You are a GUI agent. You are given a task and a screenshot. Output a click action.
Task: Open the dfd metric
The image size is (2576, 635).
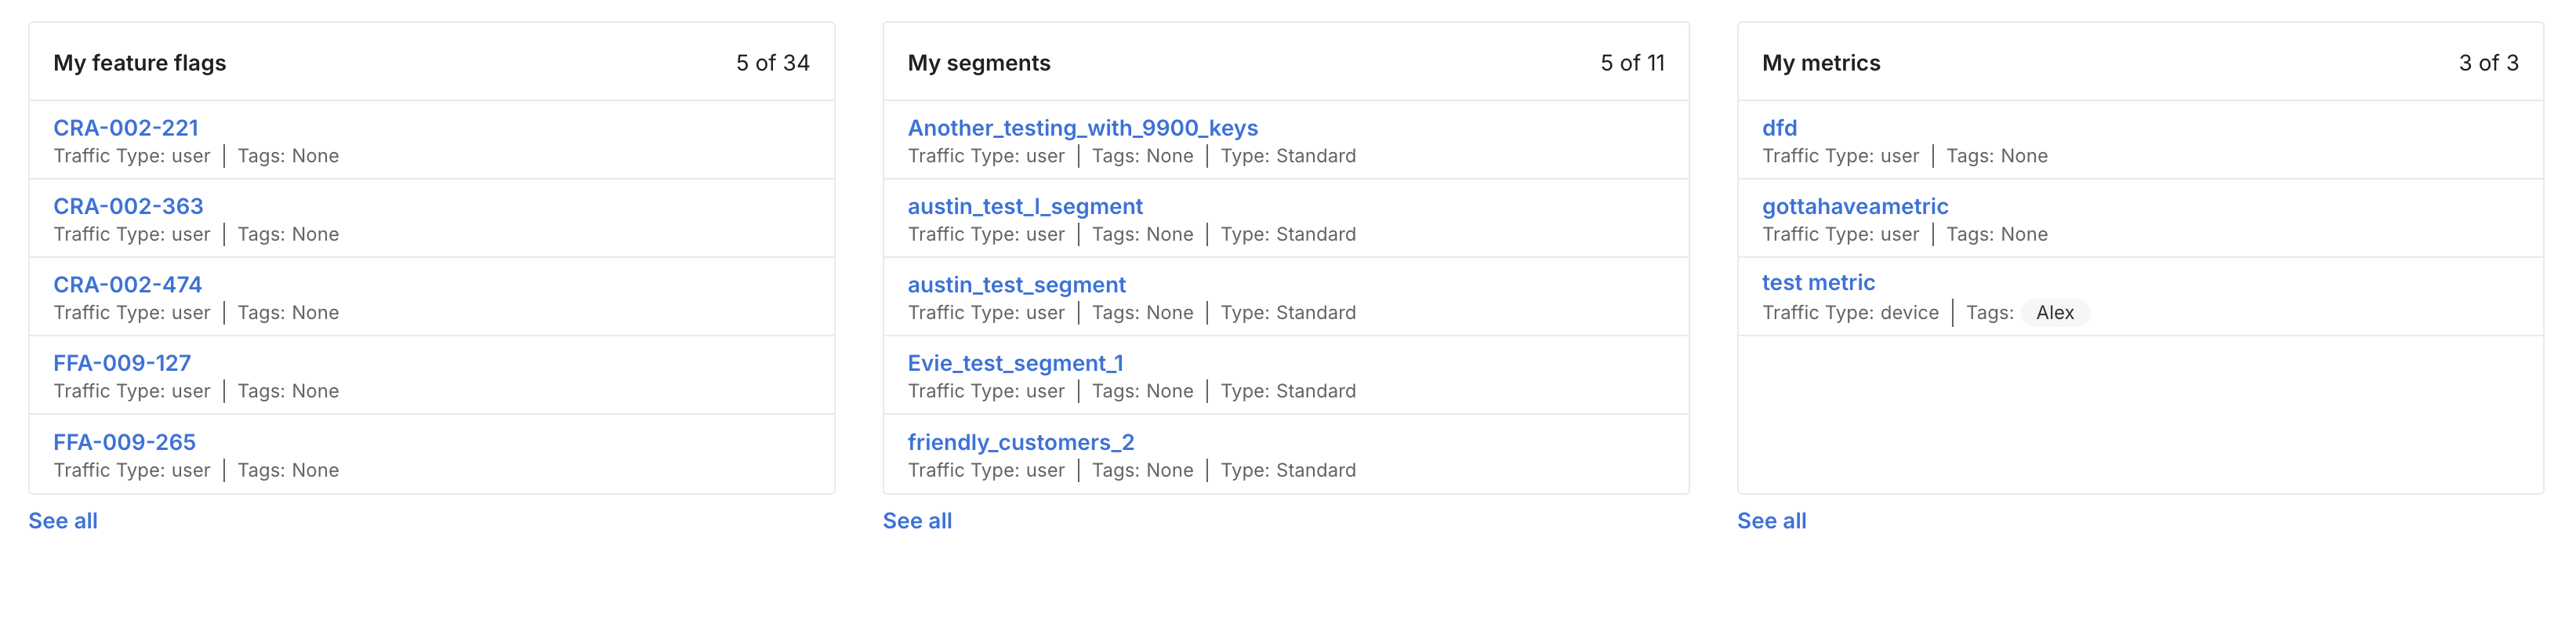pyautogui.click(x=1779, y=128)
